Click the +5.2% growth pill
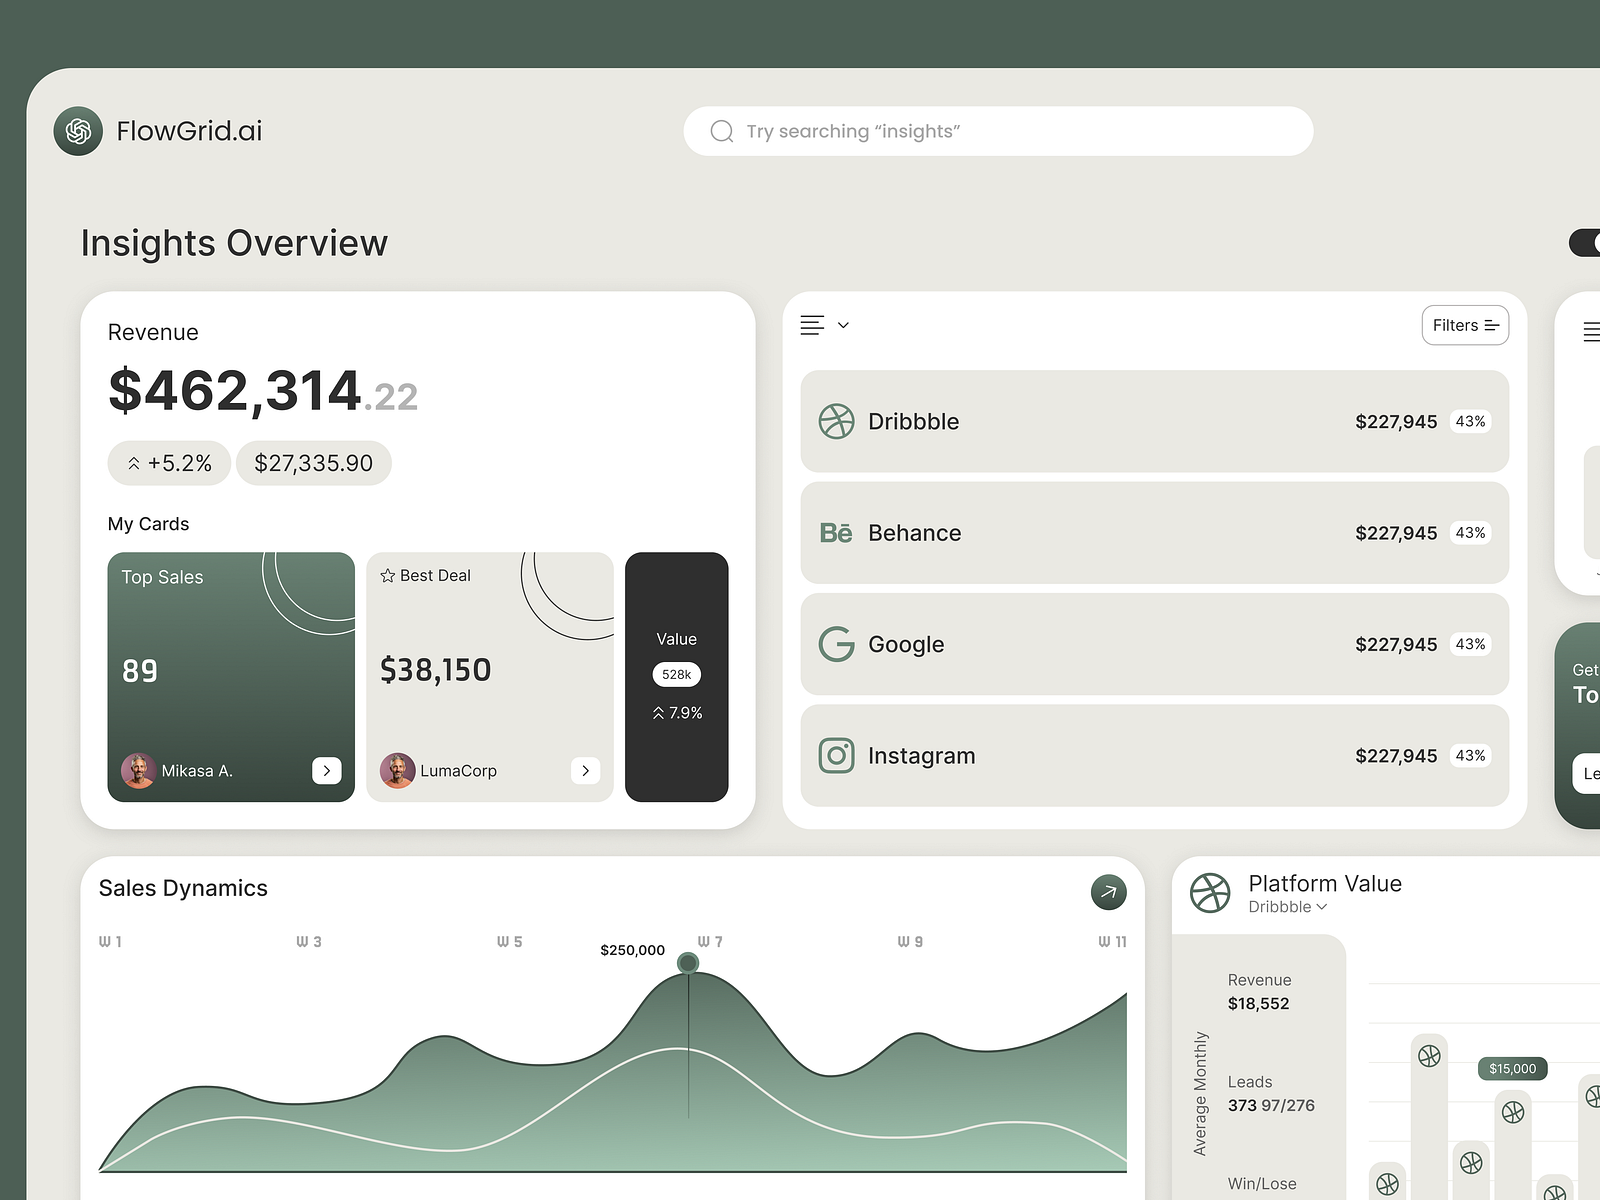 [x=169, y=463]
